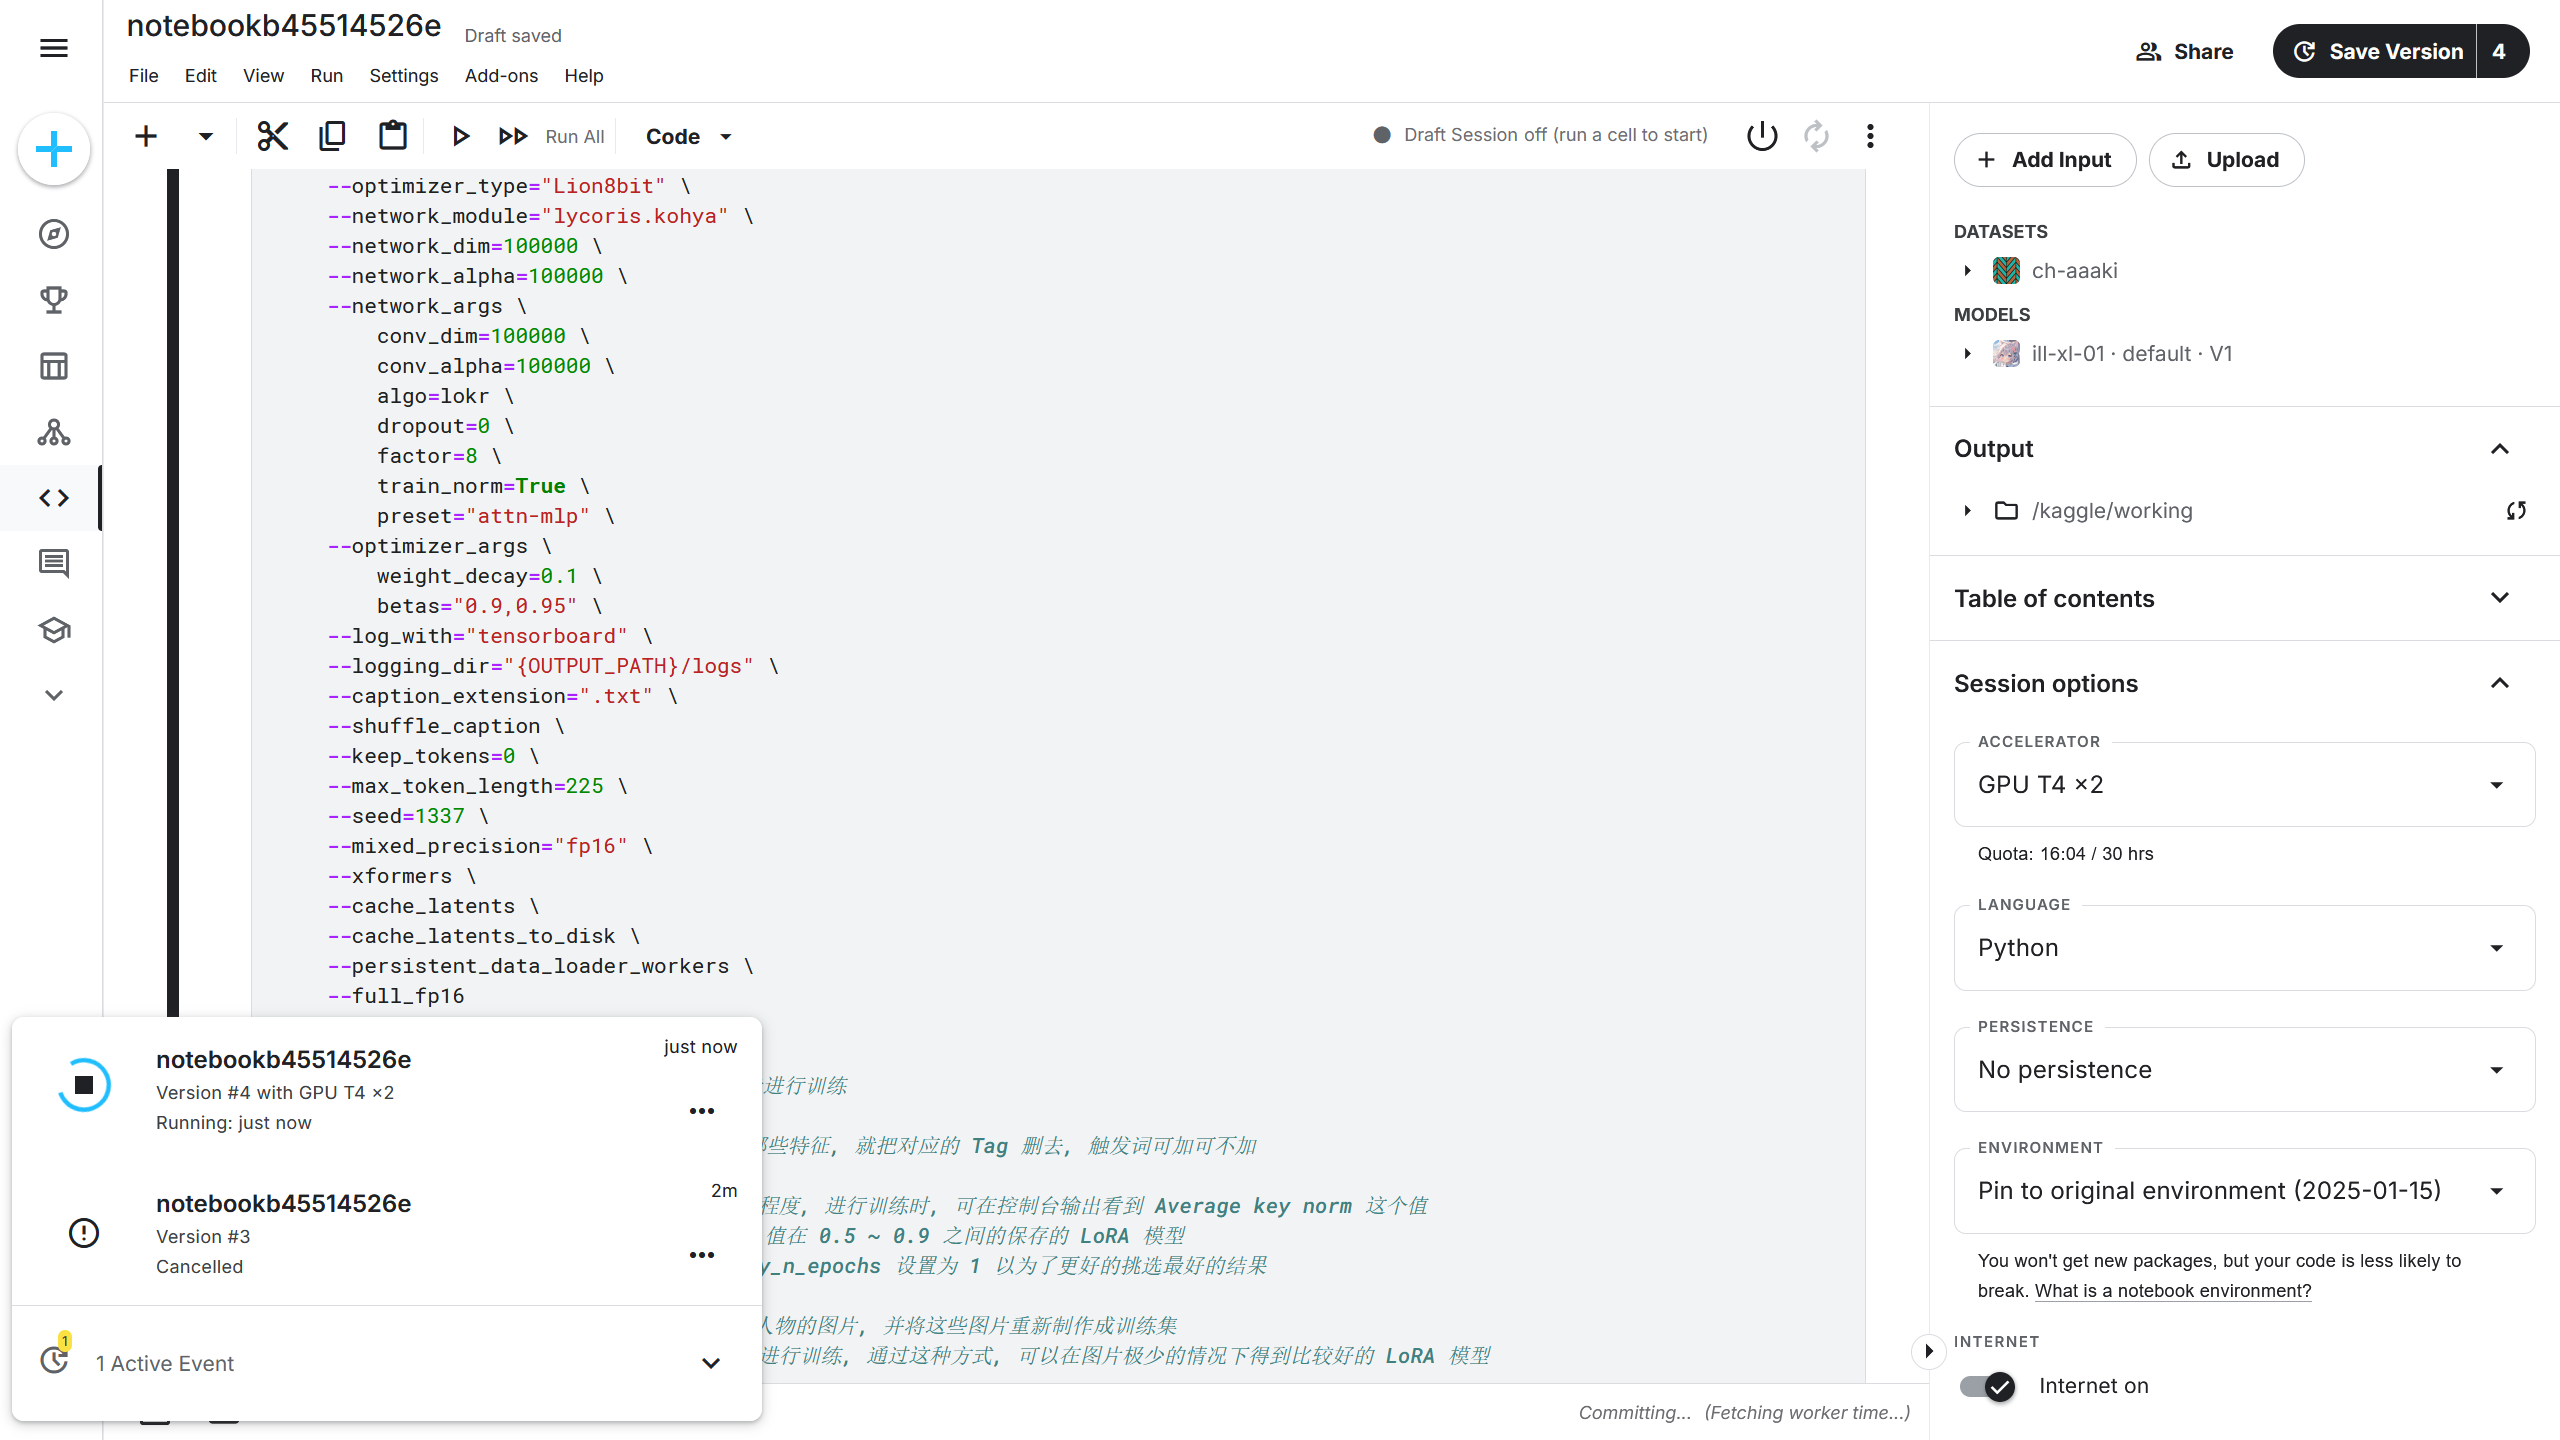Open the Code section in the sidebar
2560x1440 pixels.
(x=53, y=497)
